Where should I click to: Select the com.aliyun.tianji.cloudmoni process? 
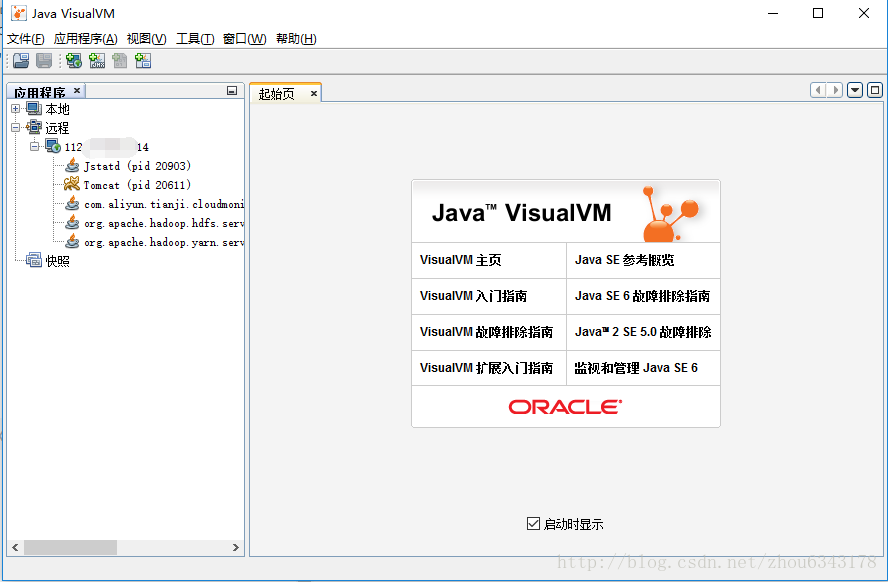(x=164, y=204)
